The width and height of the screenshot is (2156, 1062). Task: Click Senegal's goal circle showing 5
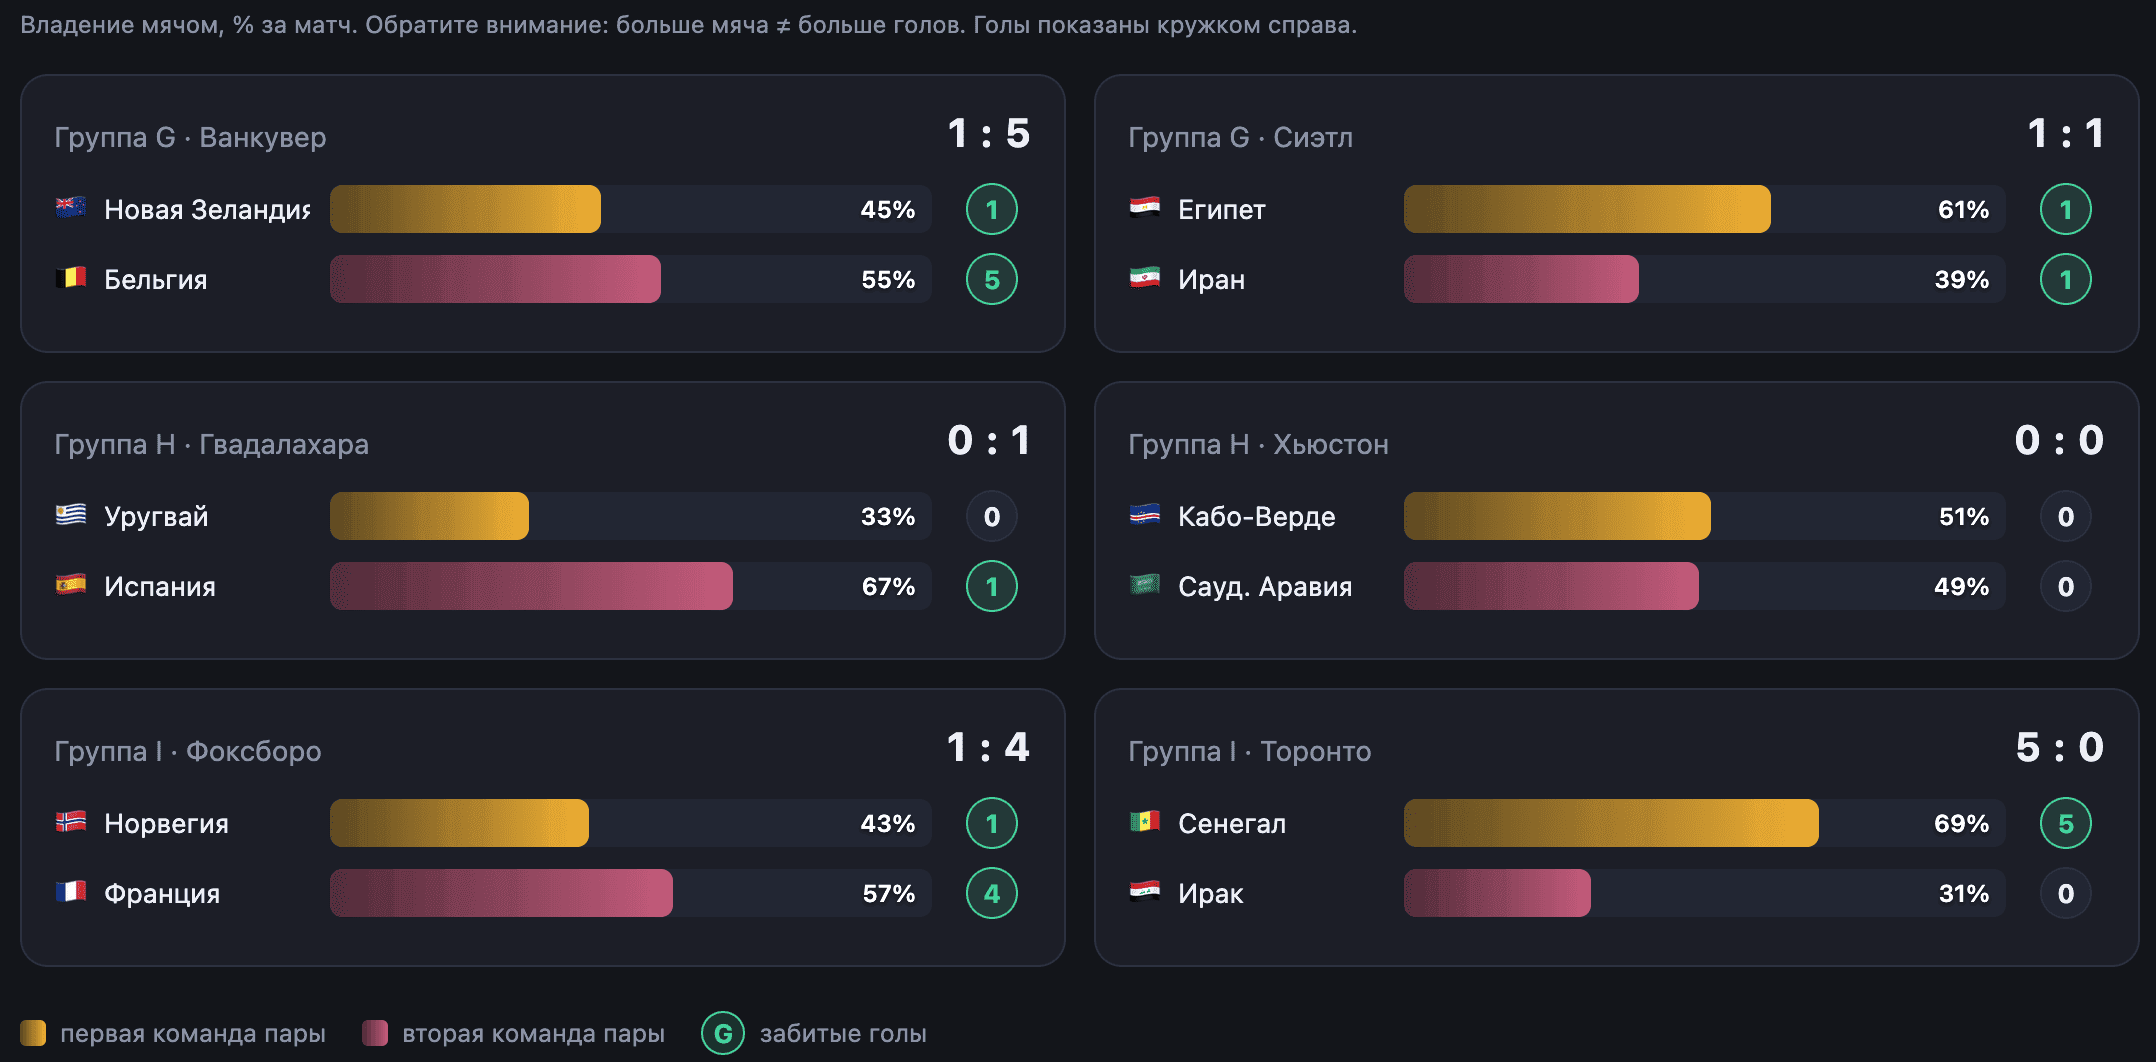(x=2066, y=823)
